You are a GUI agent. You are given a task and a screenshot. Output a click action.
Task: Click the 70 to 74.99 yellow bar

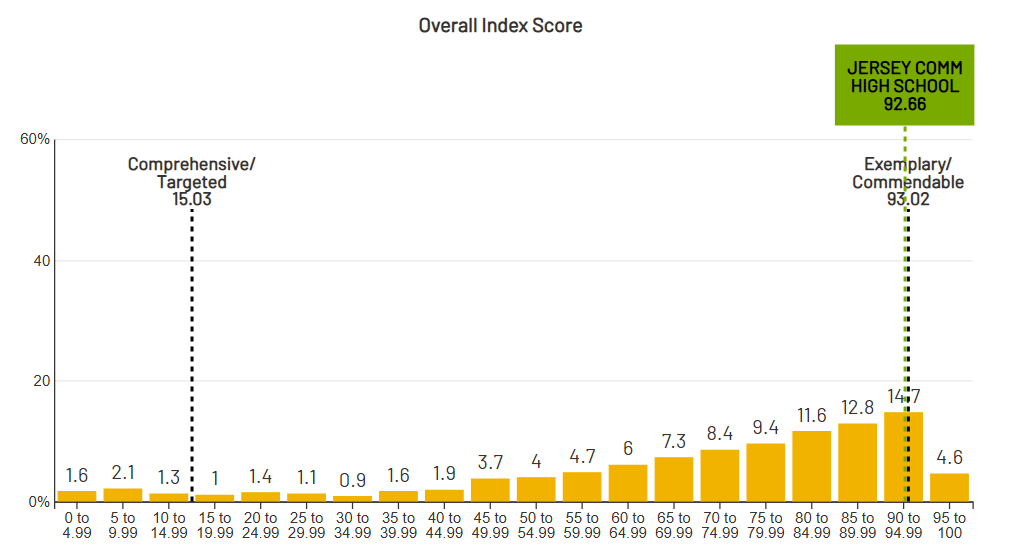pyautogui.click(x=719, y=475)
